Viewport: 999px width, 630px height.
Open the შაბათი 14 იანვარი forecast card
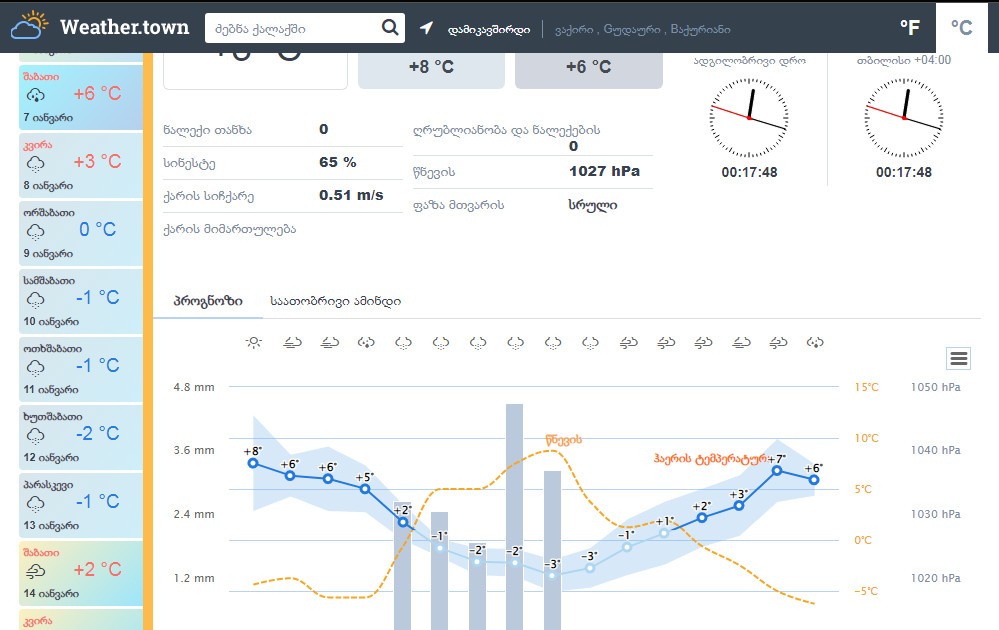click(x=81, y=574)
